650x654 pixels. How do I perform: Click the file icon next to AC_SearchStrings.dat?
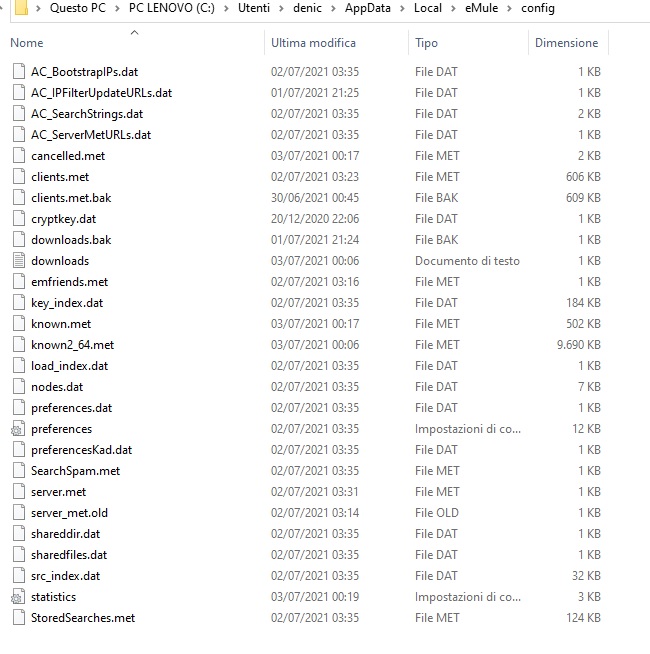(19, 113)
